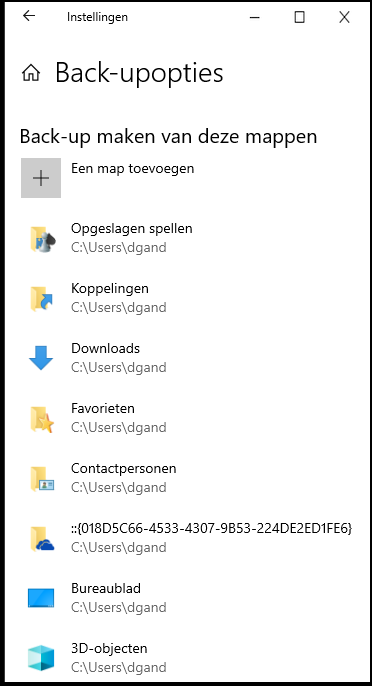Click the Favorieten star folder icon
The image size is (372, 686).
click(x=42, y=420)
